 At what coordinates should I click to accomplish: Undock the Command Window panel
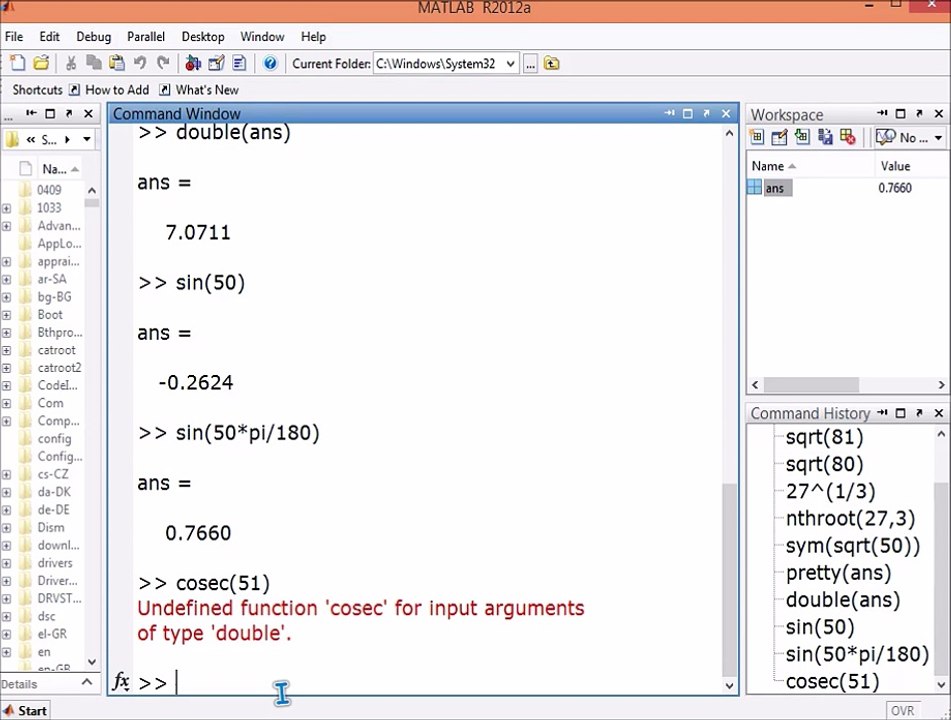(x=707, y=113)
